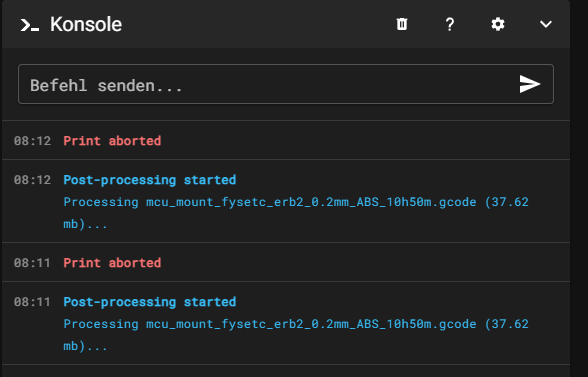Viewport: 588px width, 377px height.
Task: Click the terminal prompt icon beside Konsole
Action: pyautogui.click(x=30, y=25)
